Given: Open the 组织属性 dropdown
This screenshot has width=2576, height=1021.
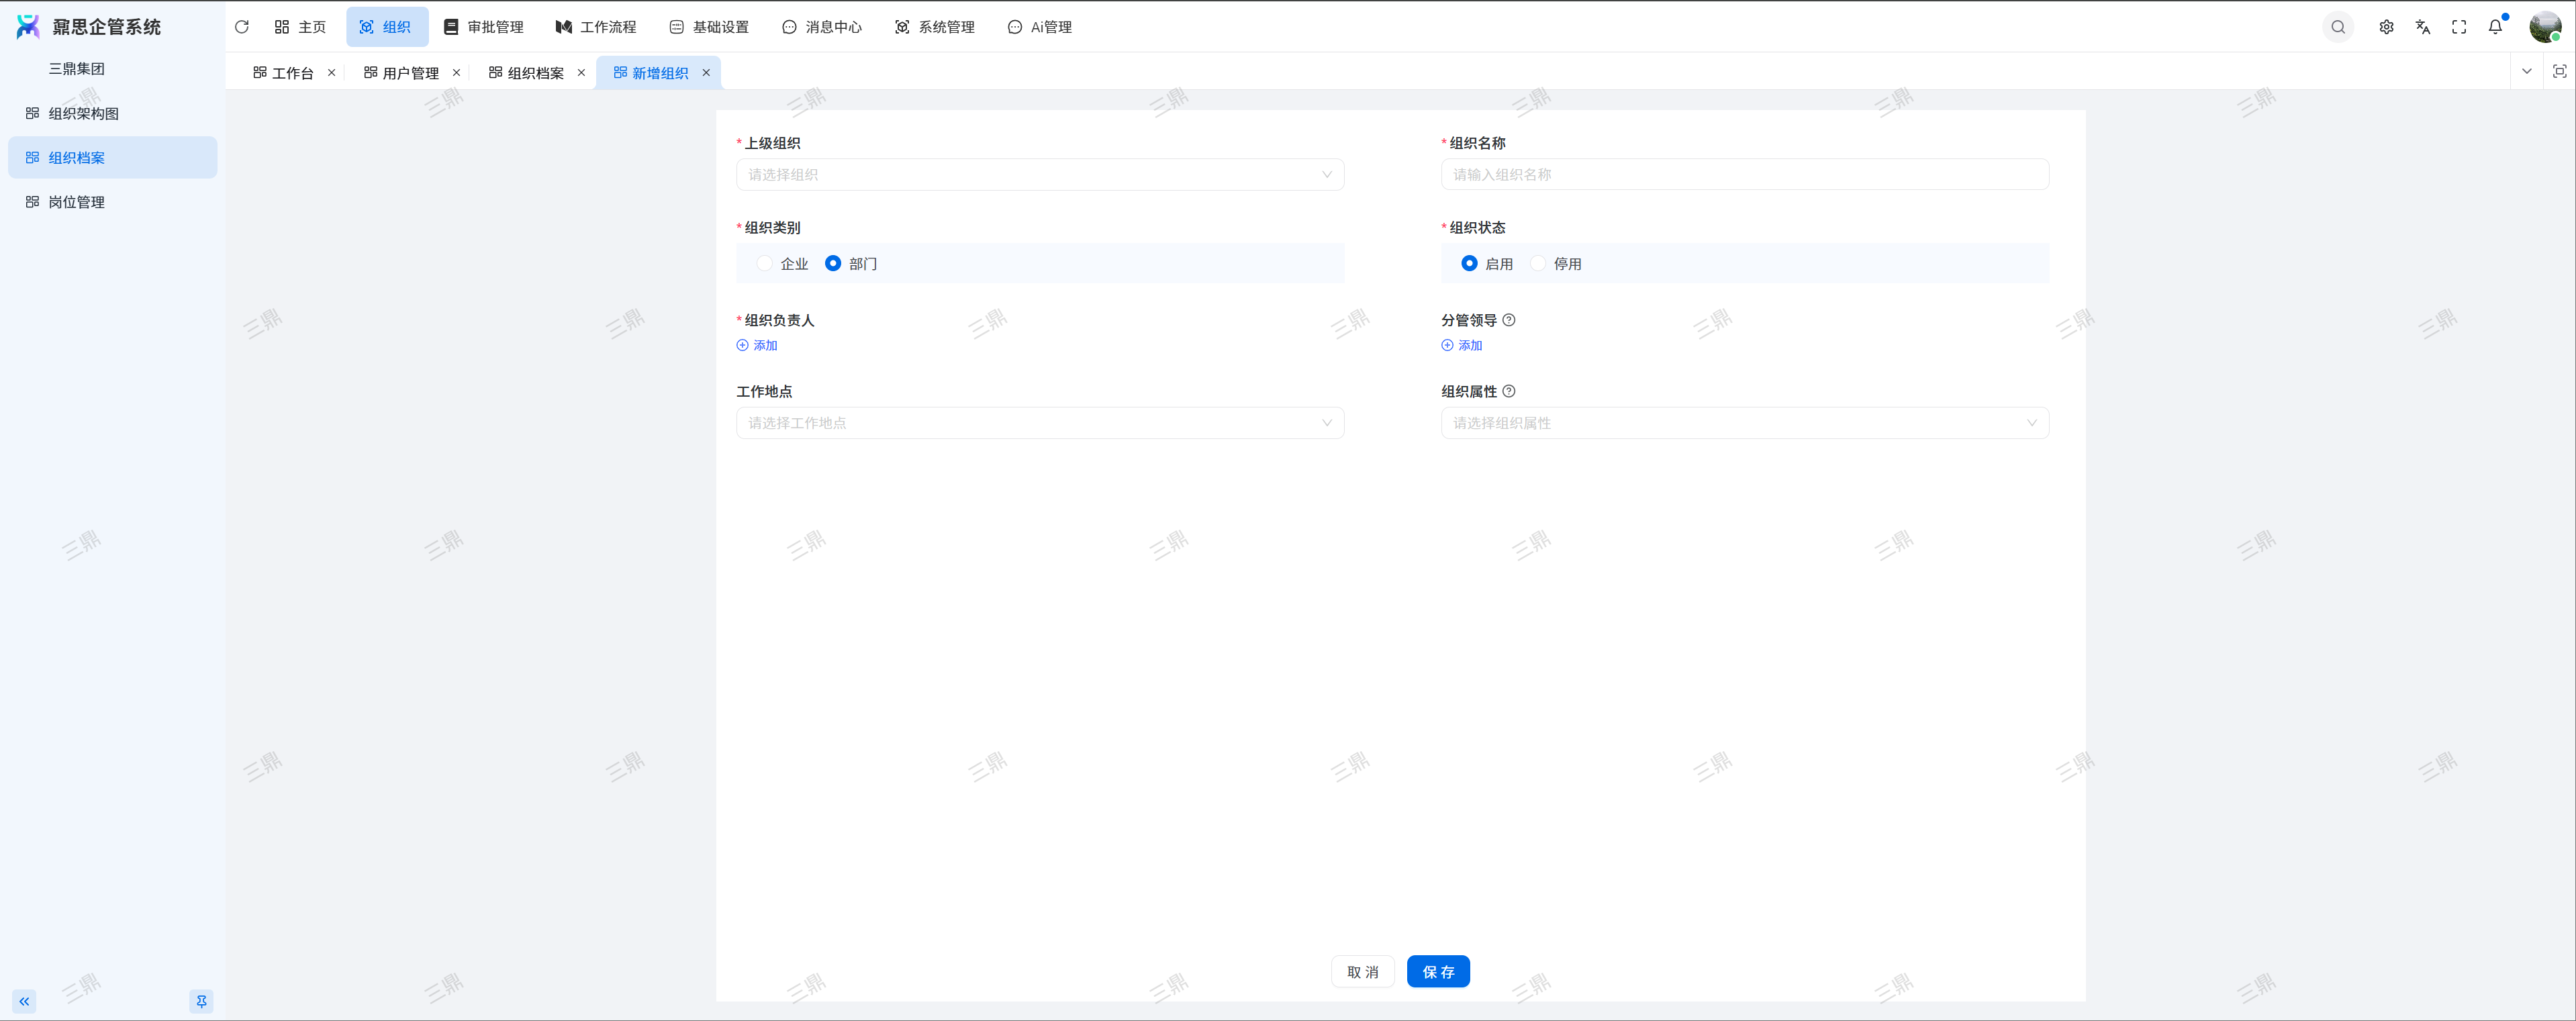Looking at the screenshot, I should (1744, 423).
